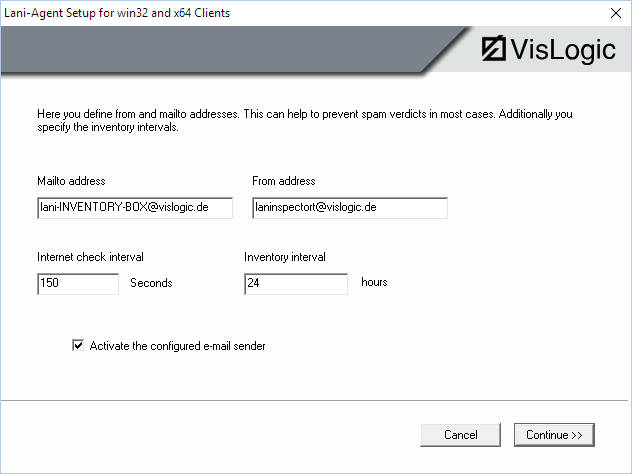Click the Lani-Agent Setup title bar text
Viewport: 632px width, 474px height.
pos(118,13)
